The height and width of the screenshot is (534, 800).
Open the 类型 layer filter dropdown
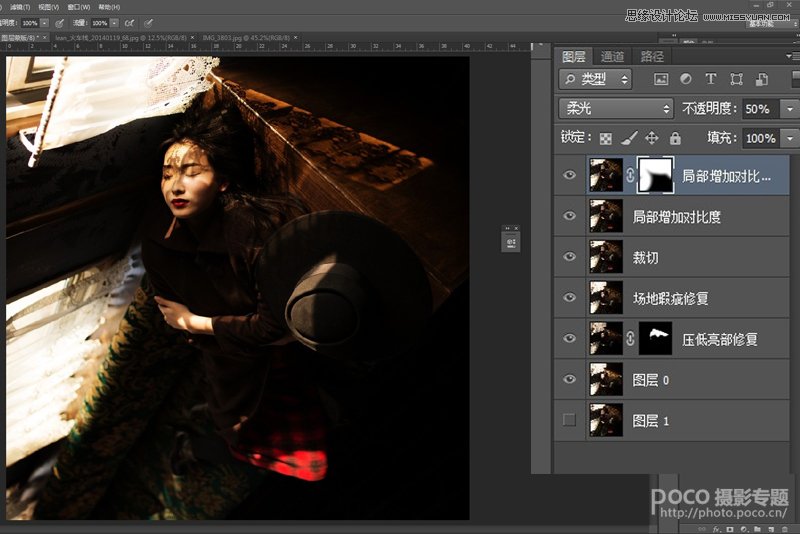[595, 79]
